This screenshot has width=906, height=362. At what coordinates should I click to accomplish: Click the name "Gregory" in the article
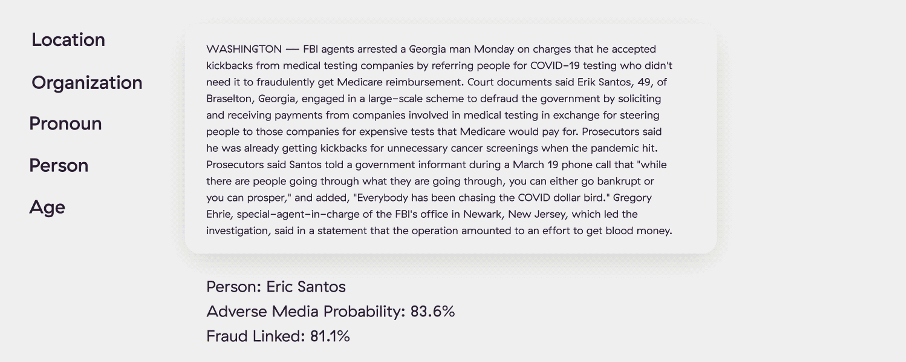[x=632, y=198]
